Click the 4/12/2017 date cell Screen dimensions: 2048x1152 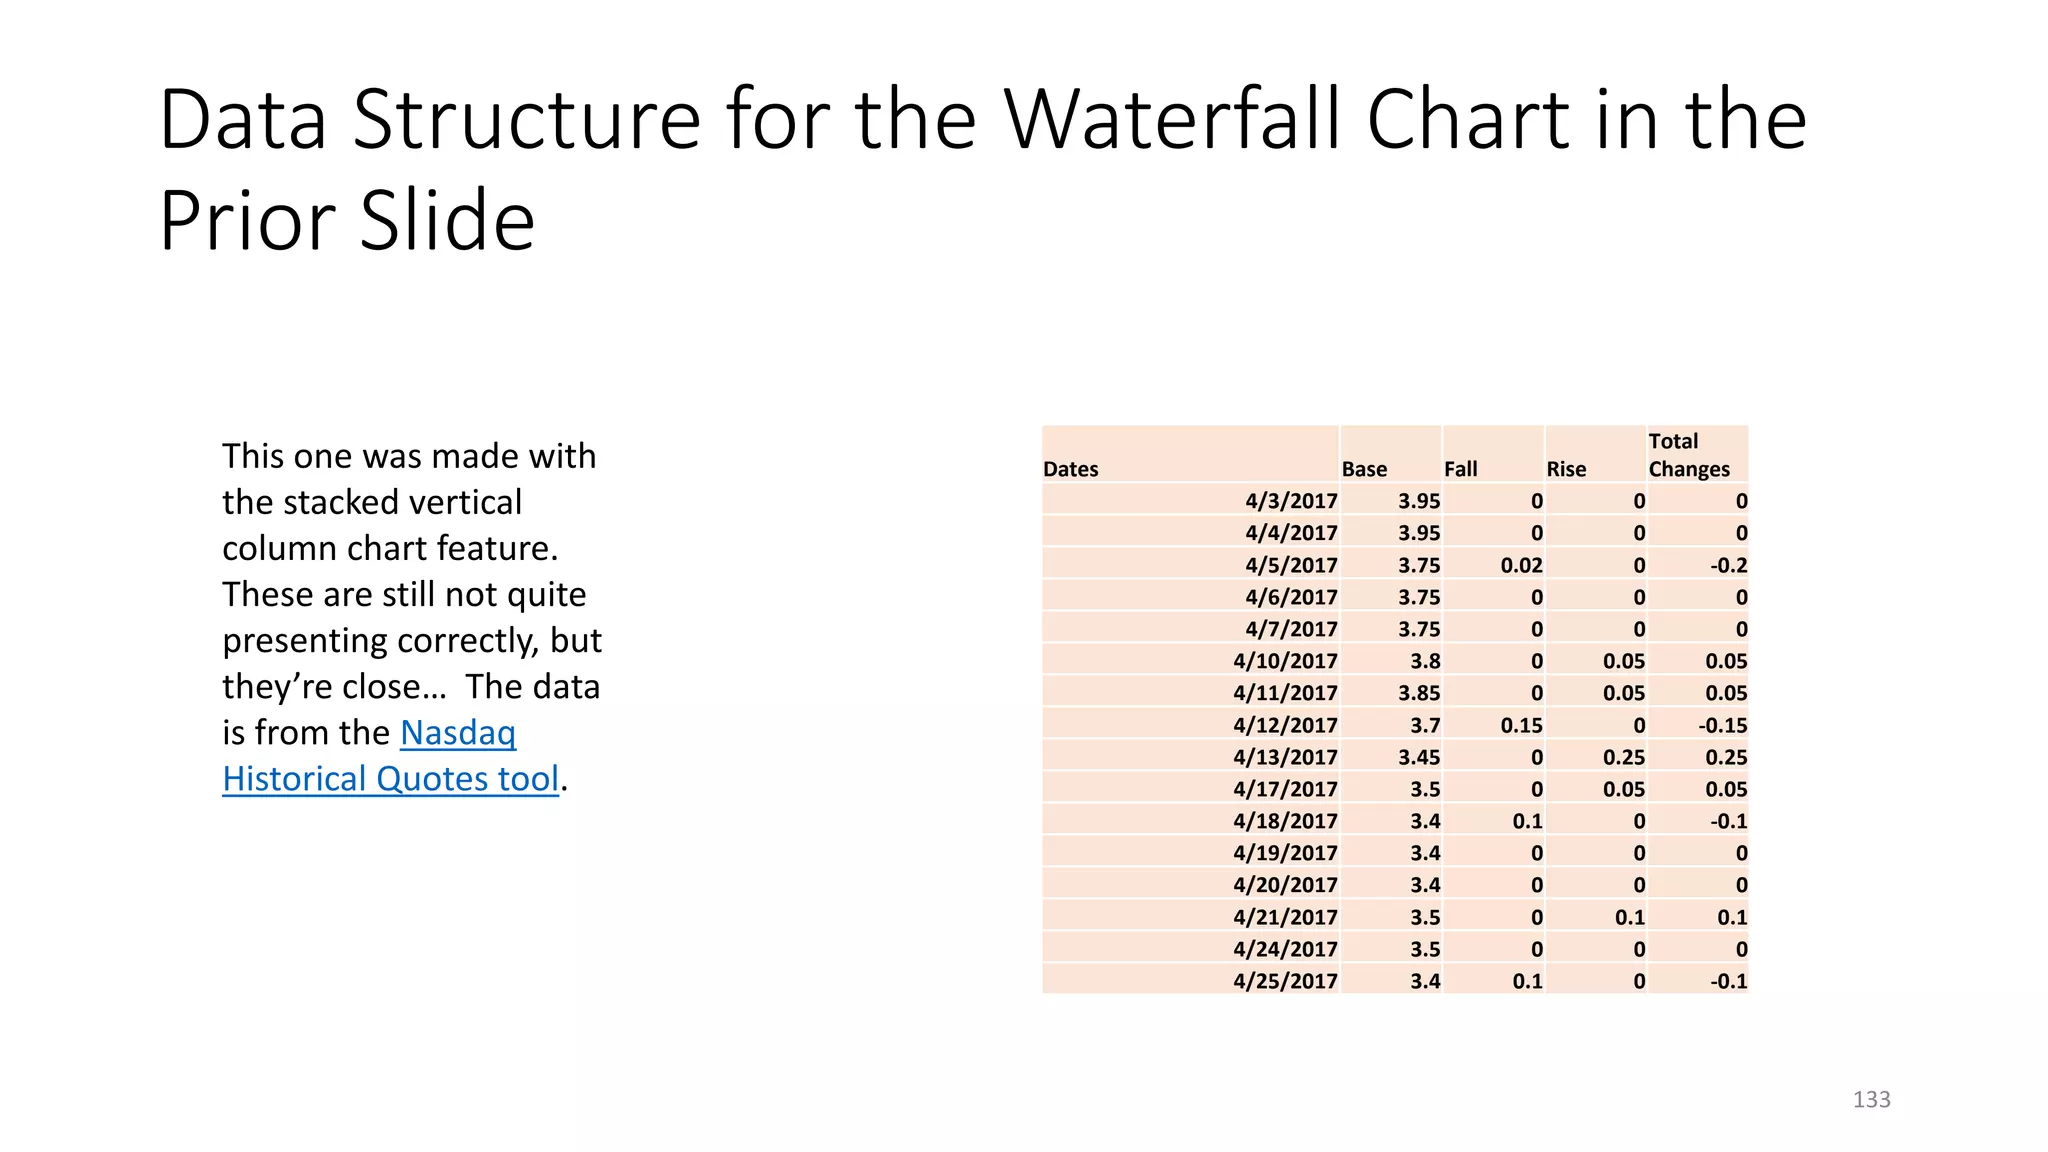tap(1285, 725)
